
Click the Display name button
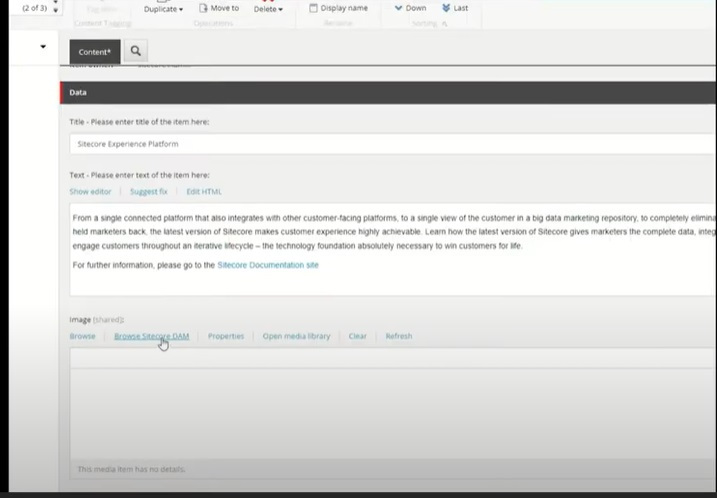(x=338, y=8)
